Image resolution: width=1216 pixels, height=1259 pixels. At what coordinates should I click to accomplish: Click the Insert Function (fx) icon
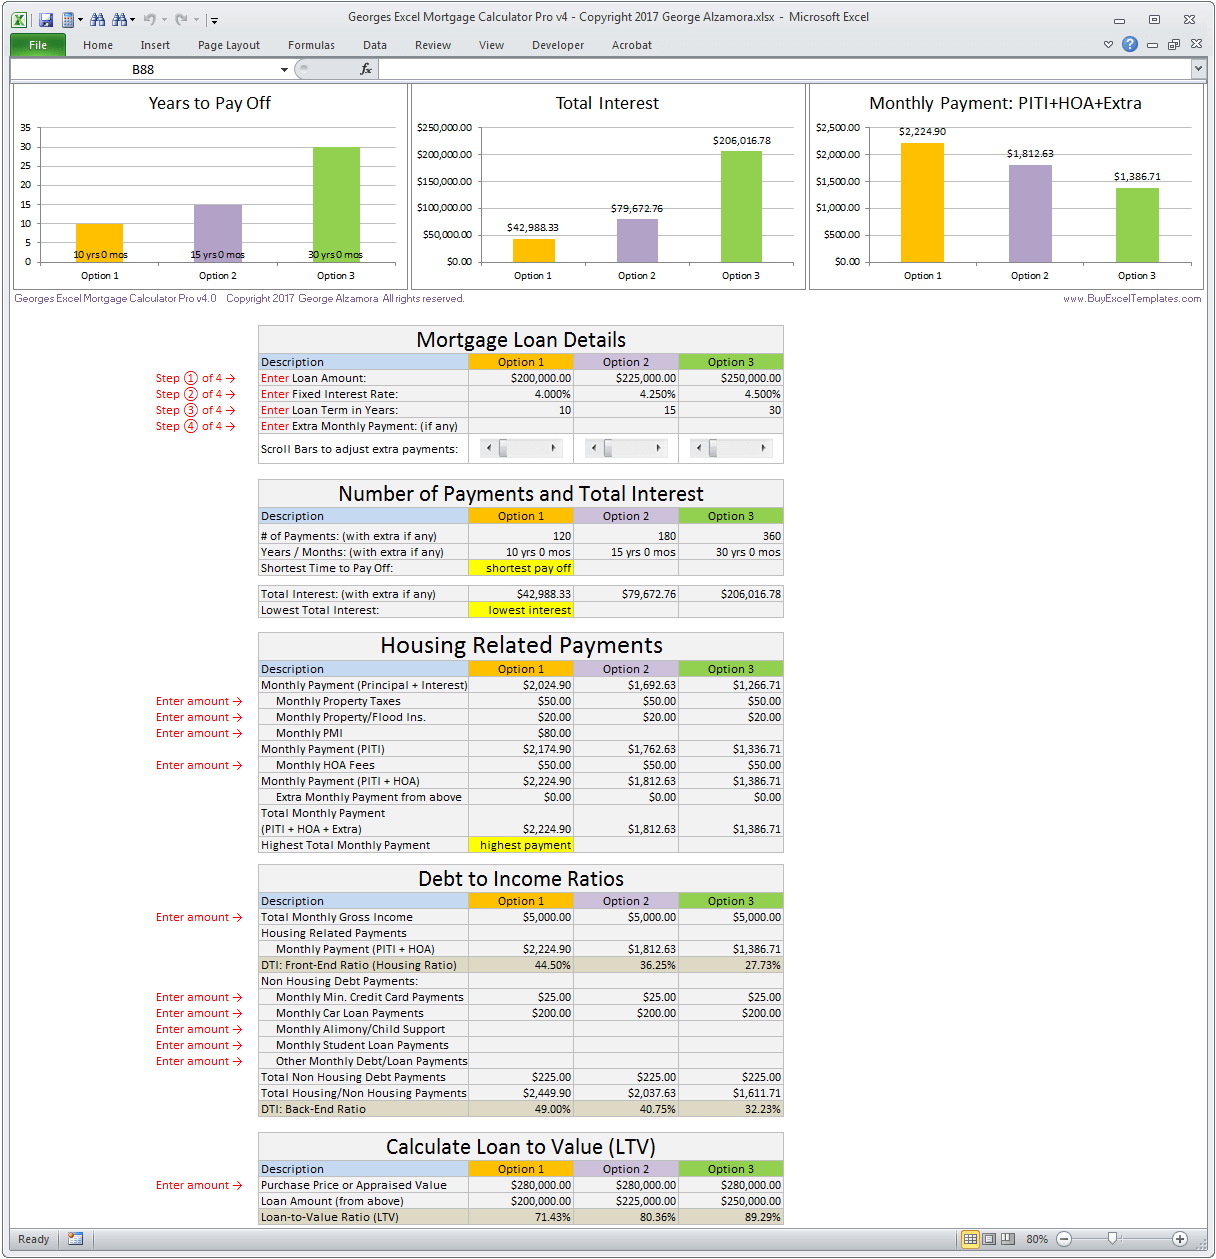point(365,68)
